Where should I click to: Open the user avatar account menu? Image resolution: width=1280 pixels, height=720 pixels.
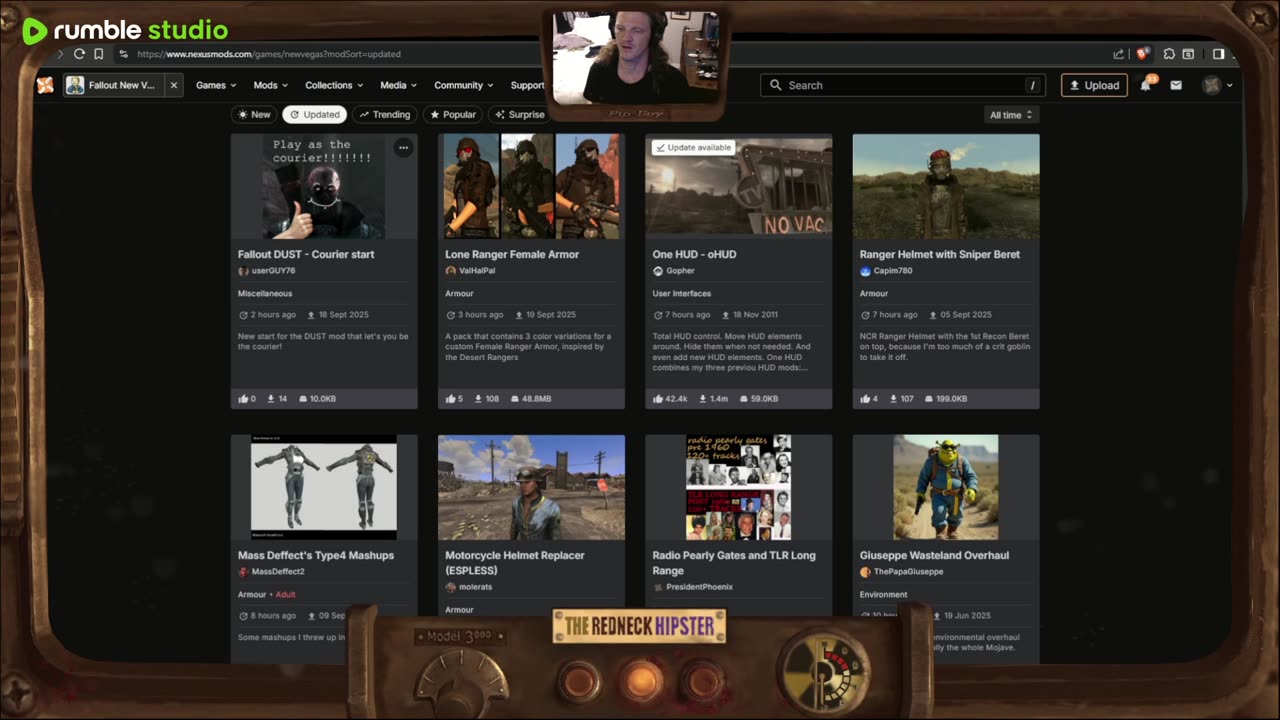click(x=1217, y=85)
